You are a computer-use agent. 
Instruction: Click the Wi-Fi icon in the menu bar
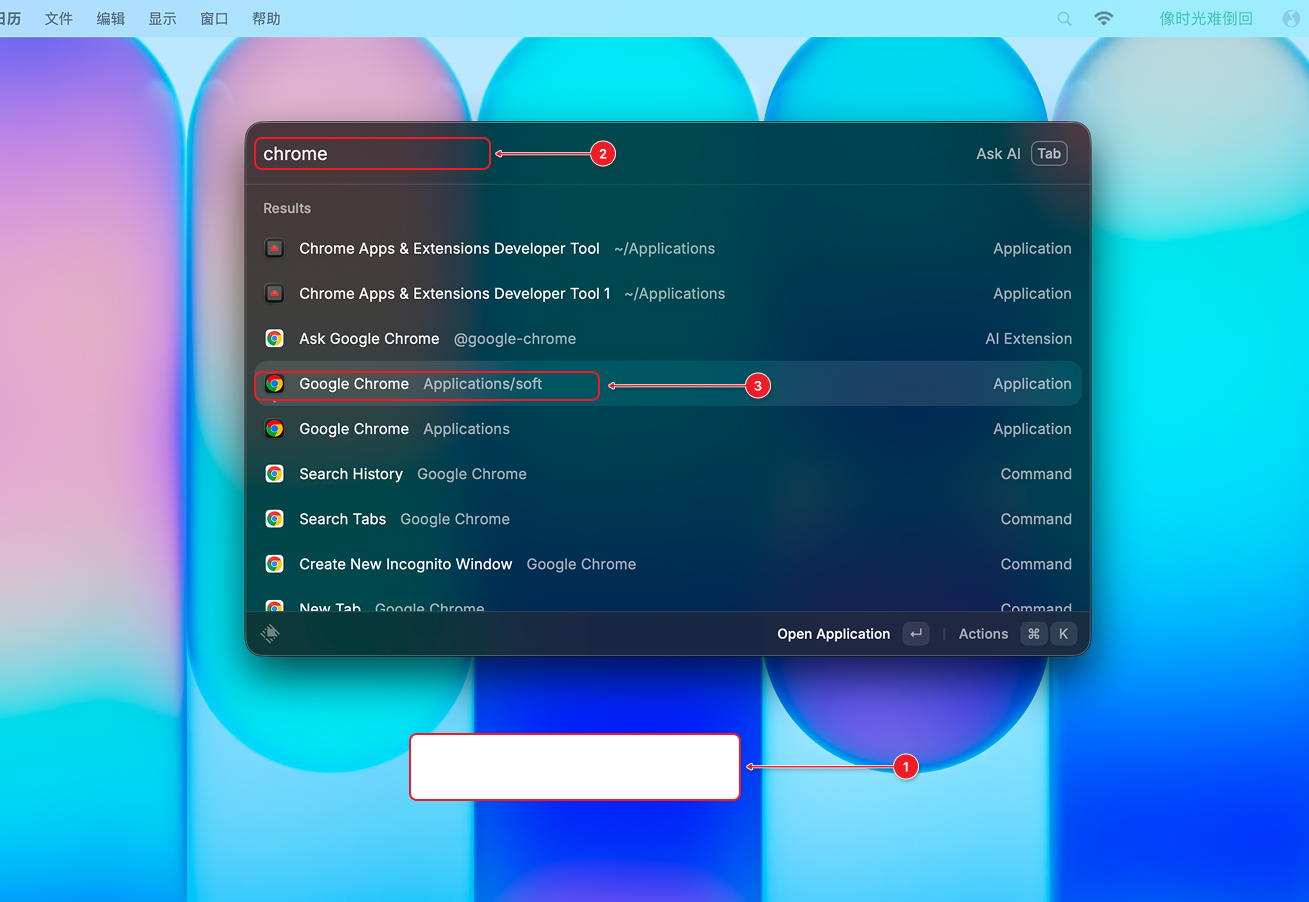point(1103,17)
